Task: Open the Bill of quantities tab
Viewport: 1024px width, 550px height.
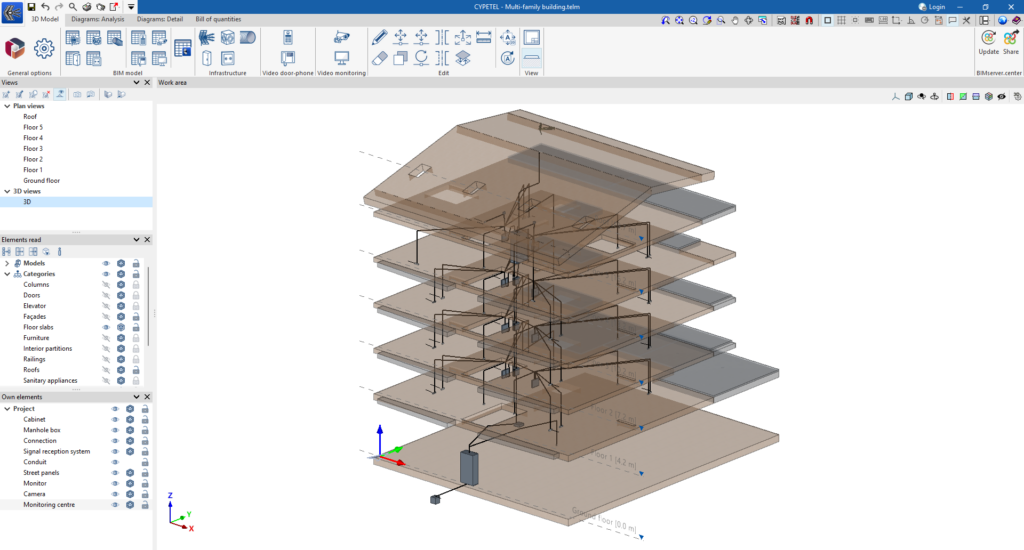Action: (218, 19)
